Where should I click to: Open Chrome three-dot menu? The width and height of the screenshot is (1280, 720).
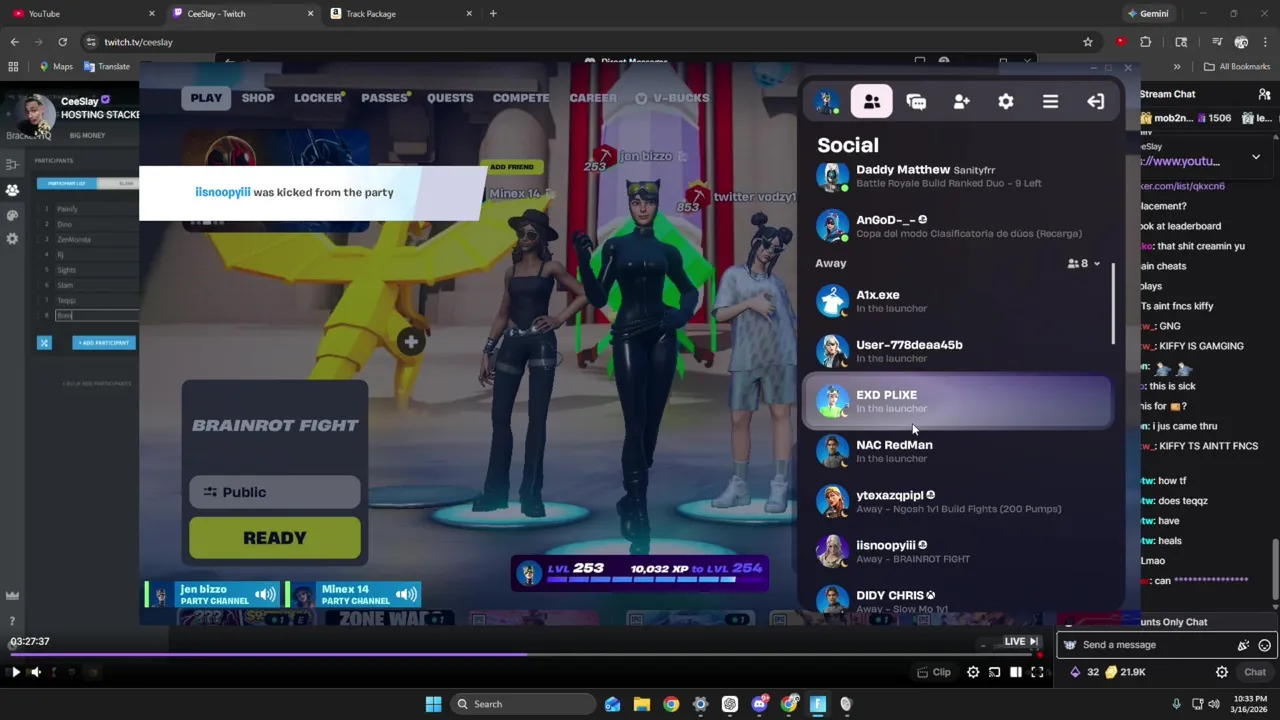pos(1265,42)
